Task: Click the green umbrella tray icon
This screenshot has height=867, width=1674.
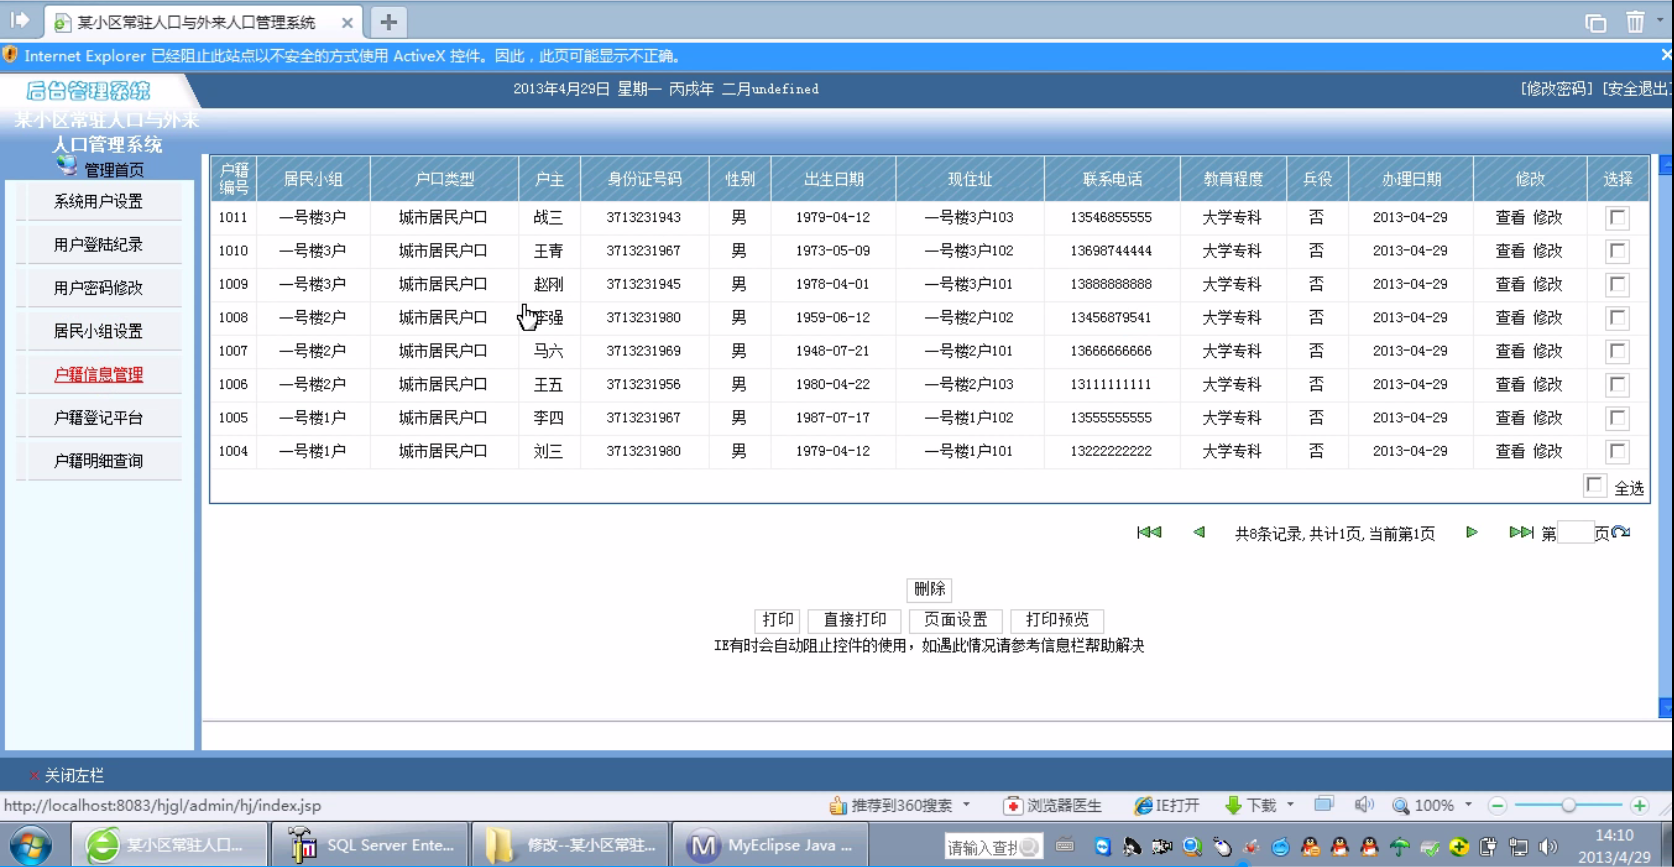Action: [x=1400, y=847]
